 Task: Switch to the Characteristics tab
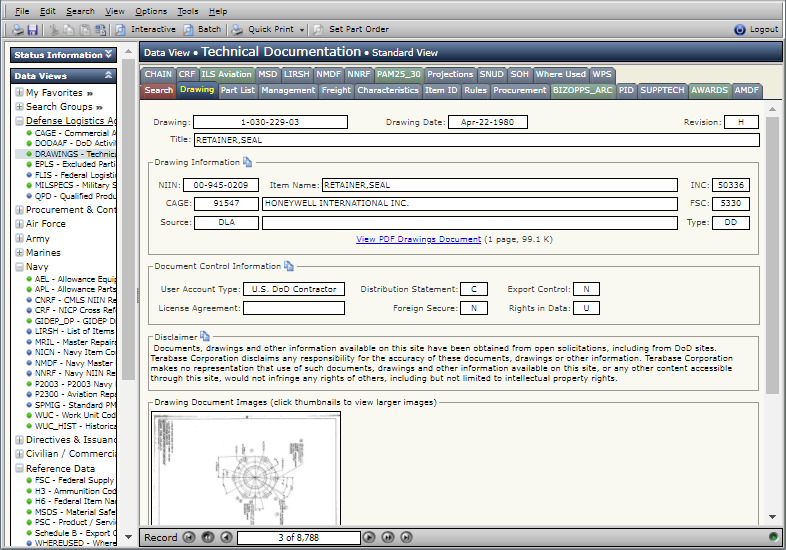click(388, 90)
